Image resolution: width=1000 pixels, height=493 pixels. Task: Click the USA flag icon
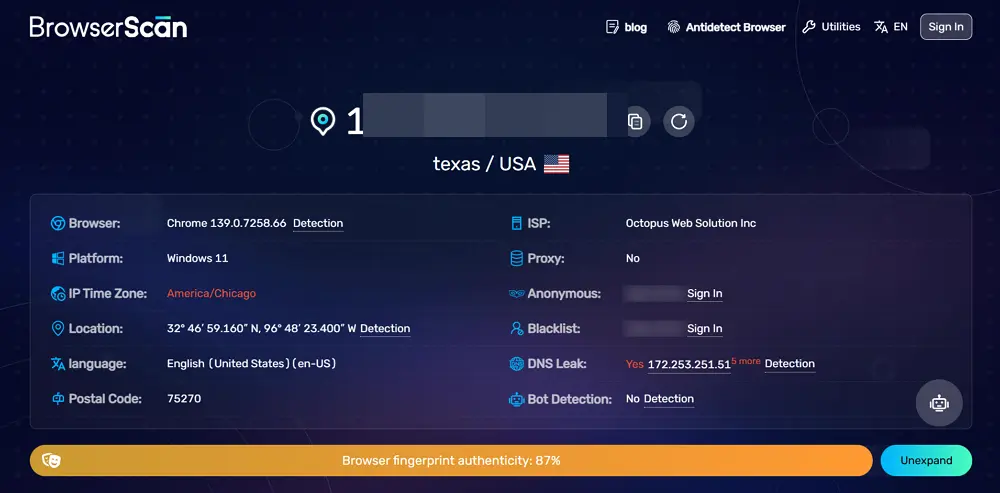pyautogui.click(x=557, y=164)
